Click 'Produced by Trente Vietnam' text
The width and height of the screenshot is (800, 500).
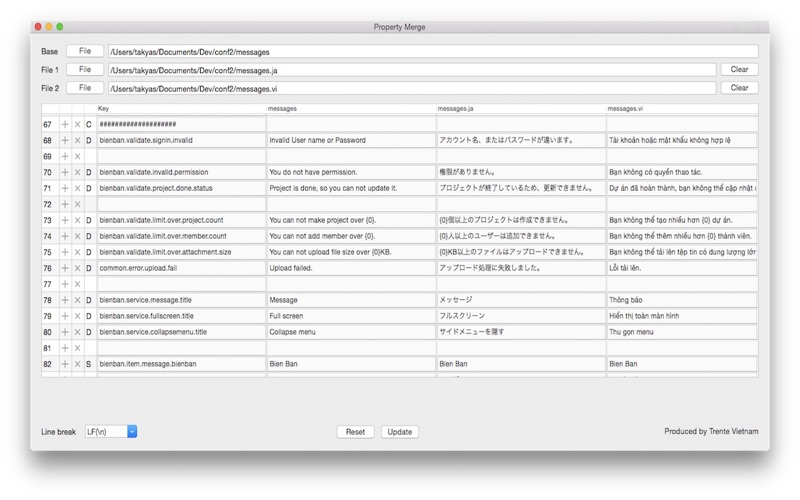[x=711, y=432]
